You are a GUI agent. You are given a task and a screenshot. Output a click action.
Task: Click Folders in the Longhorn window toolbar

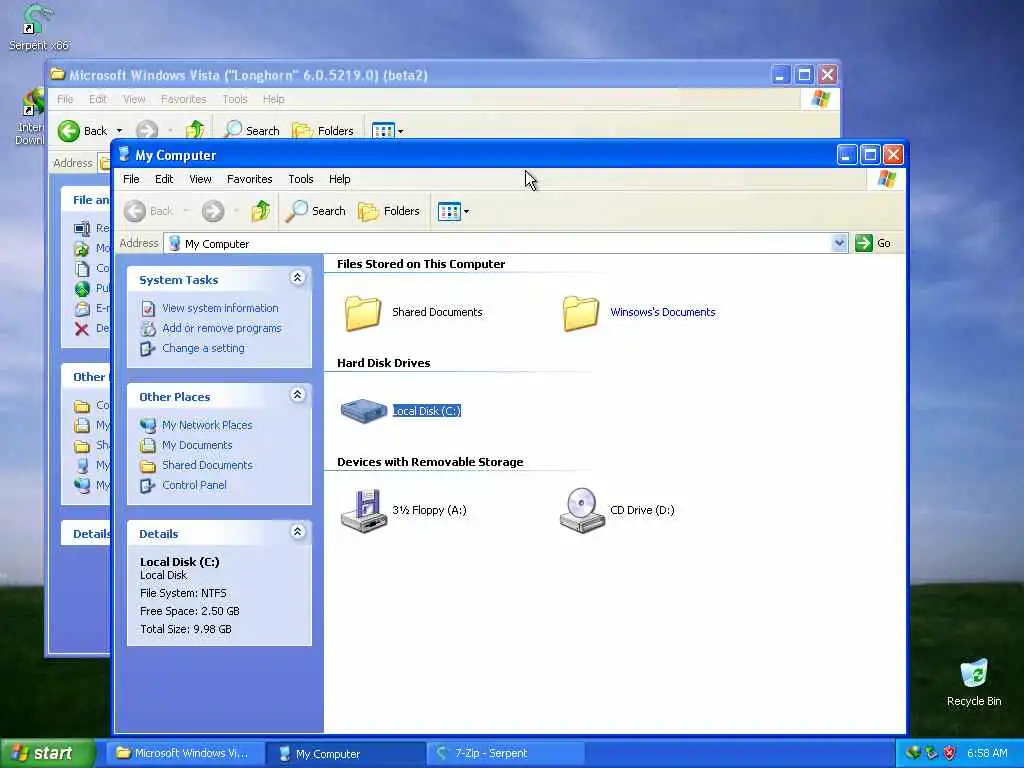[x=323, y=131]
